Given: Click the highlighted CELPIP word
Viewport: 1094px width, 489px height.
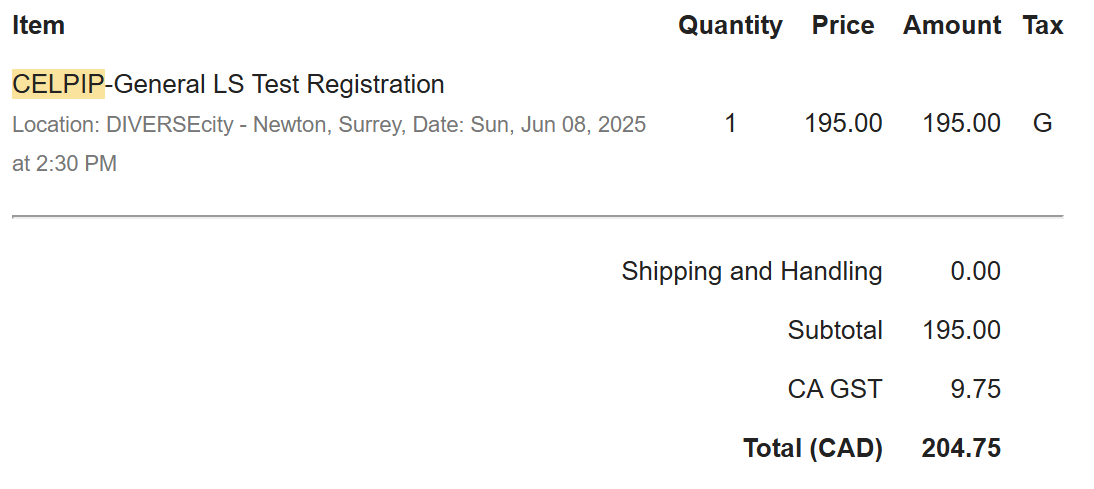Looking at the screenshot, I should tap(58, 84).
